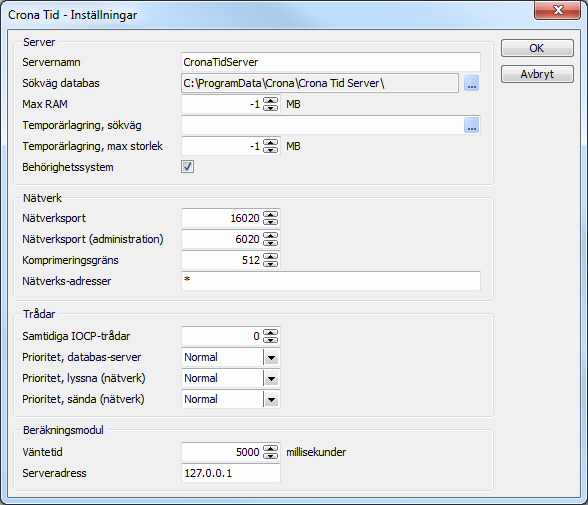
Task: Decrease the Väntetid milliseconds value
Action: click(x=270, y=456)
